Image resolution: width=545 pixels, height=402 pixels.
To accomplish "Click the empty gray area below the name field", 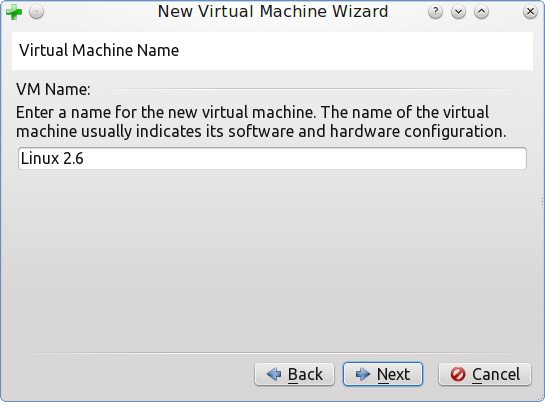I will tap(272, 261).
